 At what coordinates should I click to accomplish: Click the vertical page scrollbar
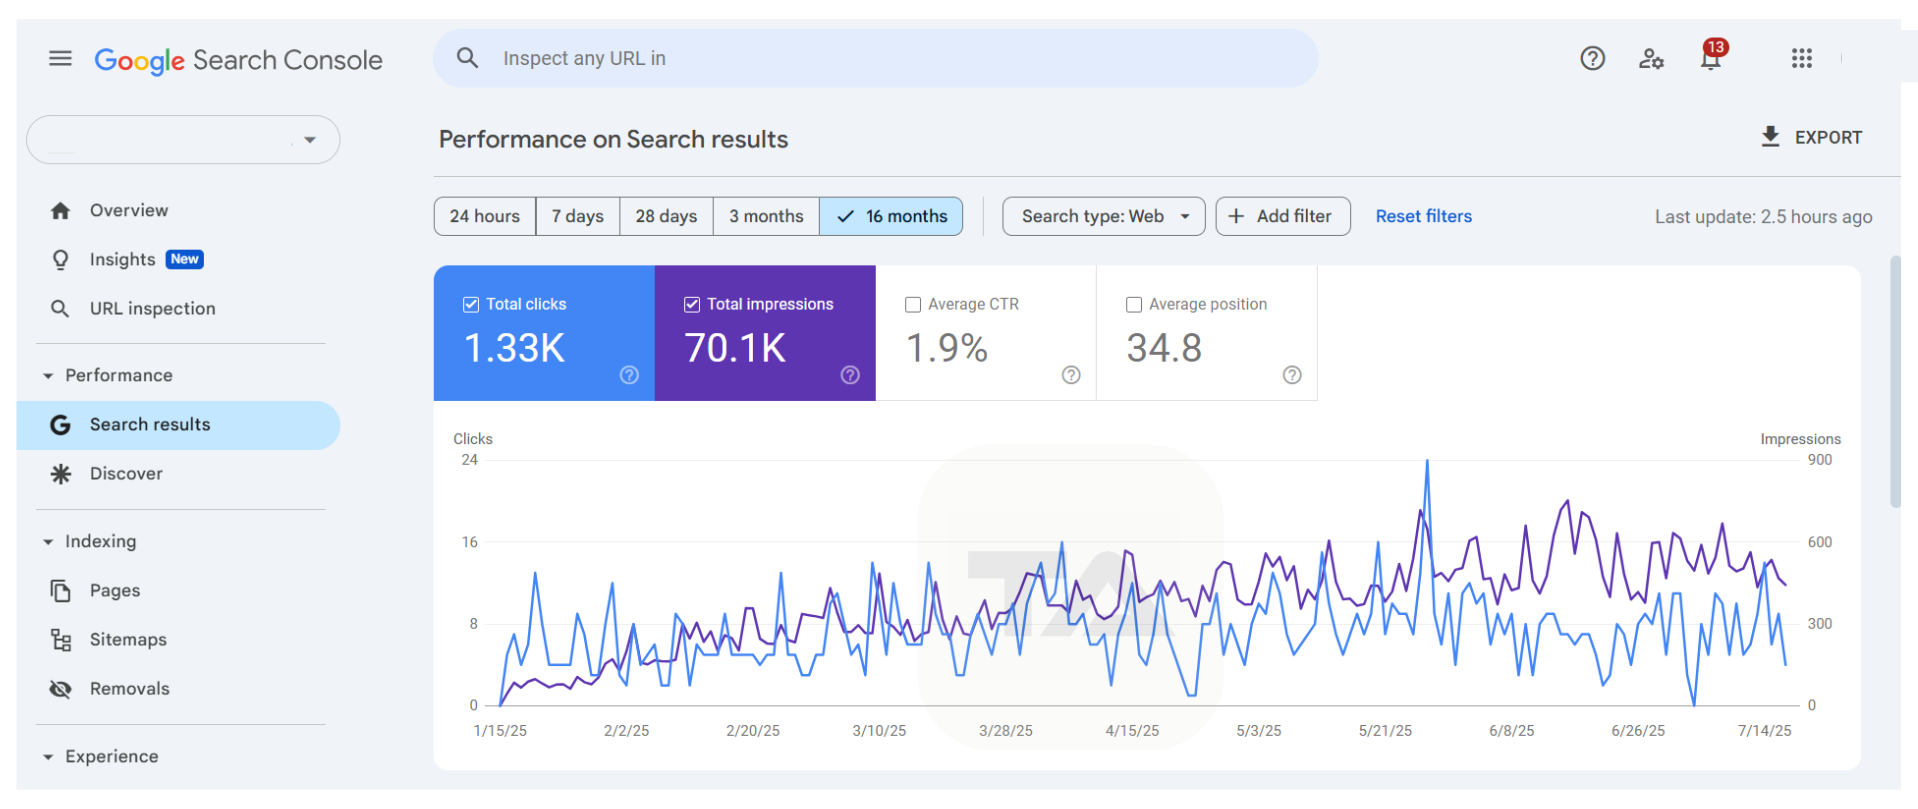[1894, 382]
